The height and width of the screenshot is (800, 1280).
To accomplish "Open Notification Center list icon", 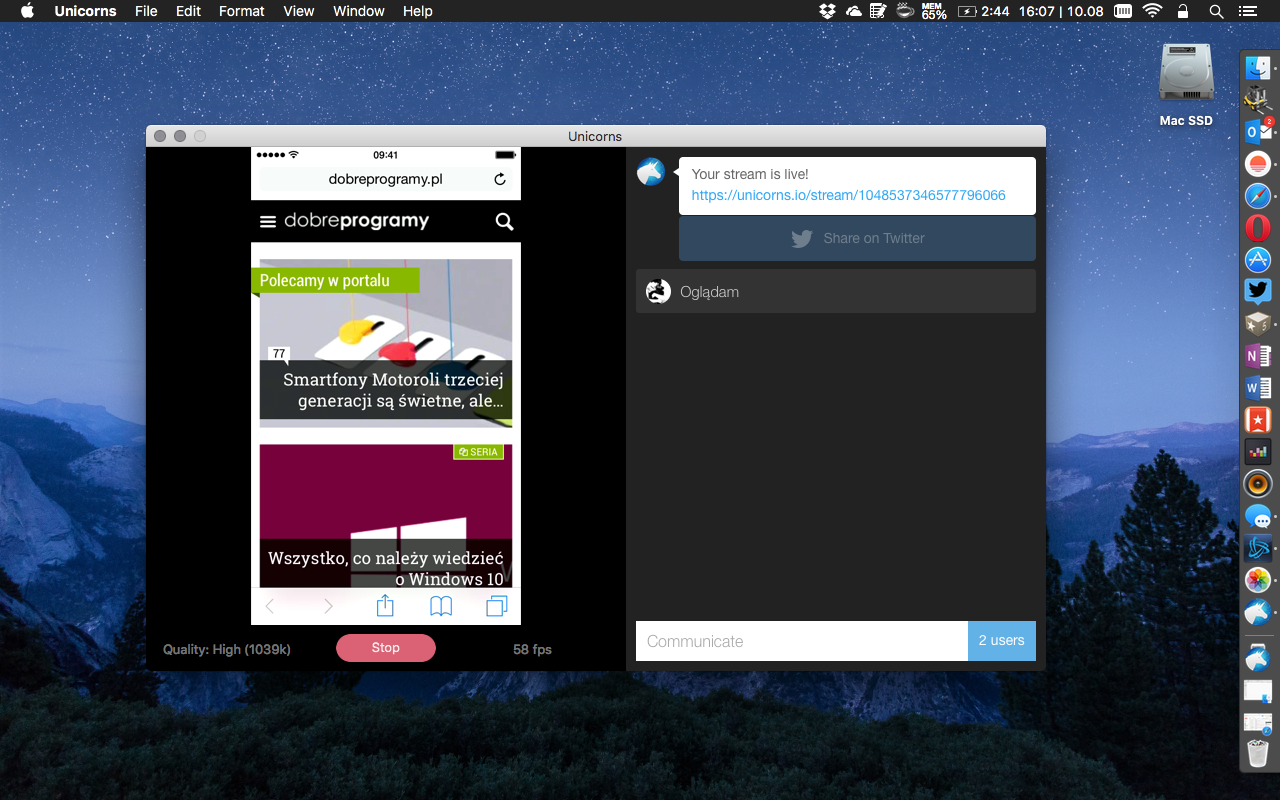I will pos(1247,11).
